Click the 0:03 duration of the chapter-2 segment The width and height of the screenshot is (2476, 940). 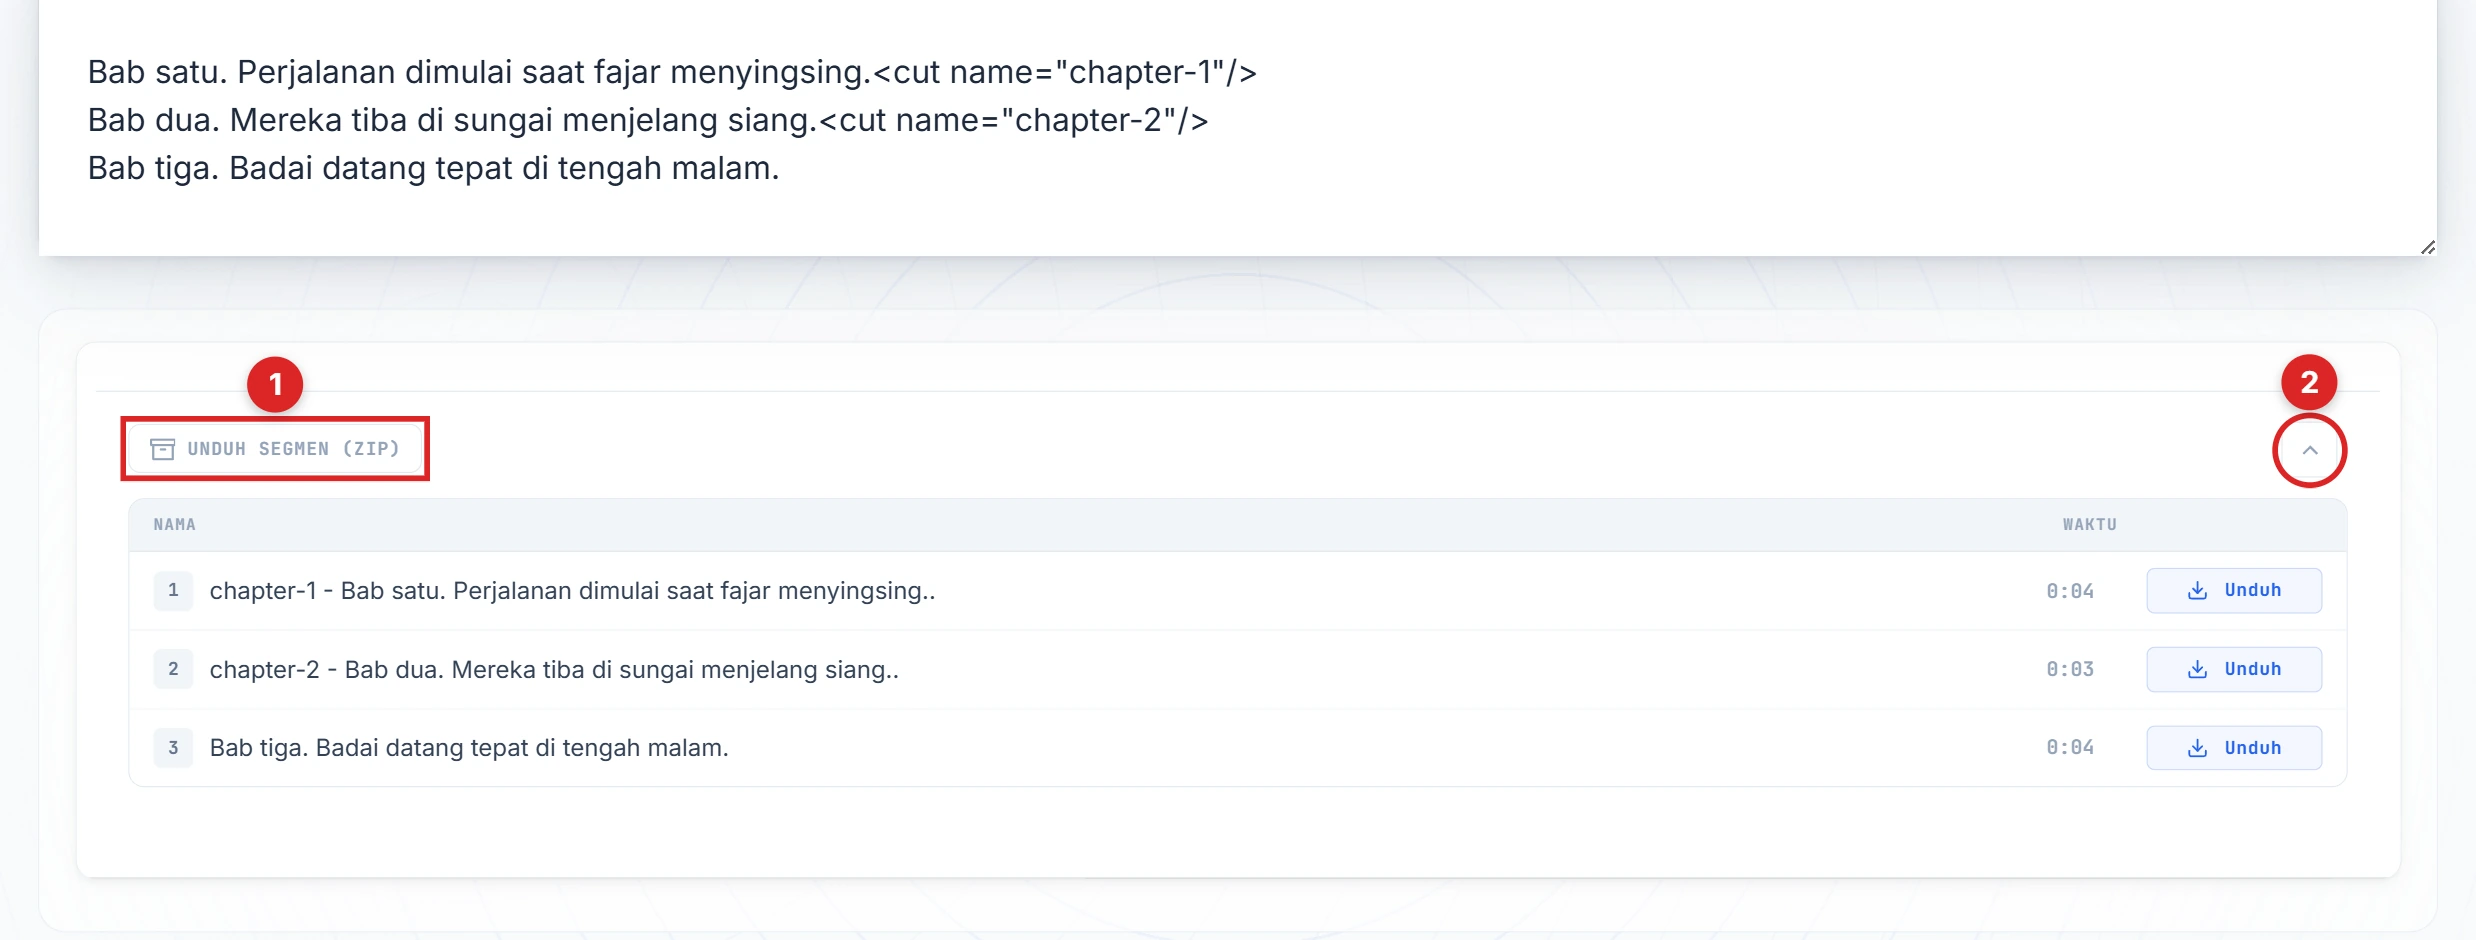pyautogui.click(x=2069, y=669)
